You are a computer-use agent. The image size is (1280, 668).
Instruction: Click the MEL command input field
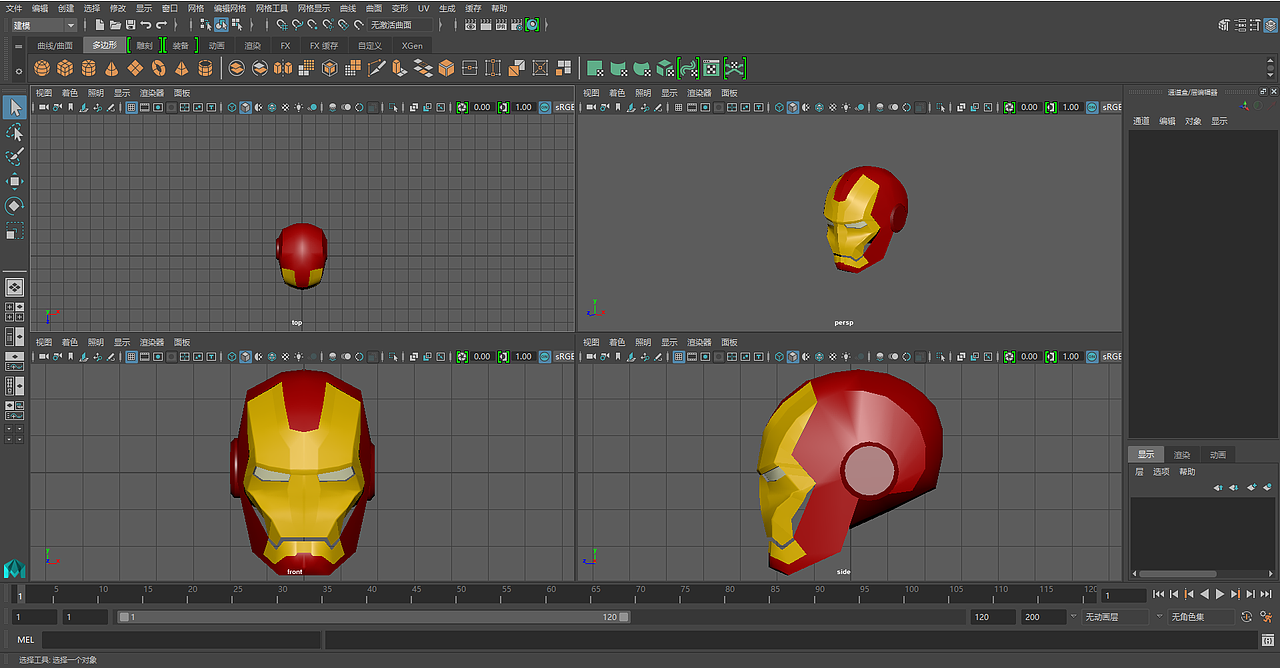coord(180,640)
